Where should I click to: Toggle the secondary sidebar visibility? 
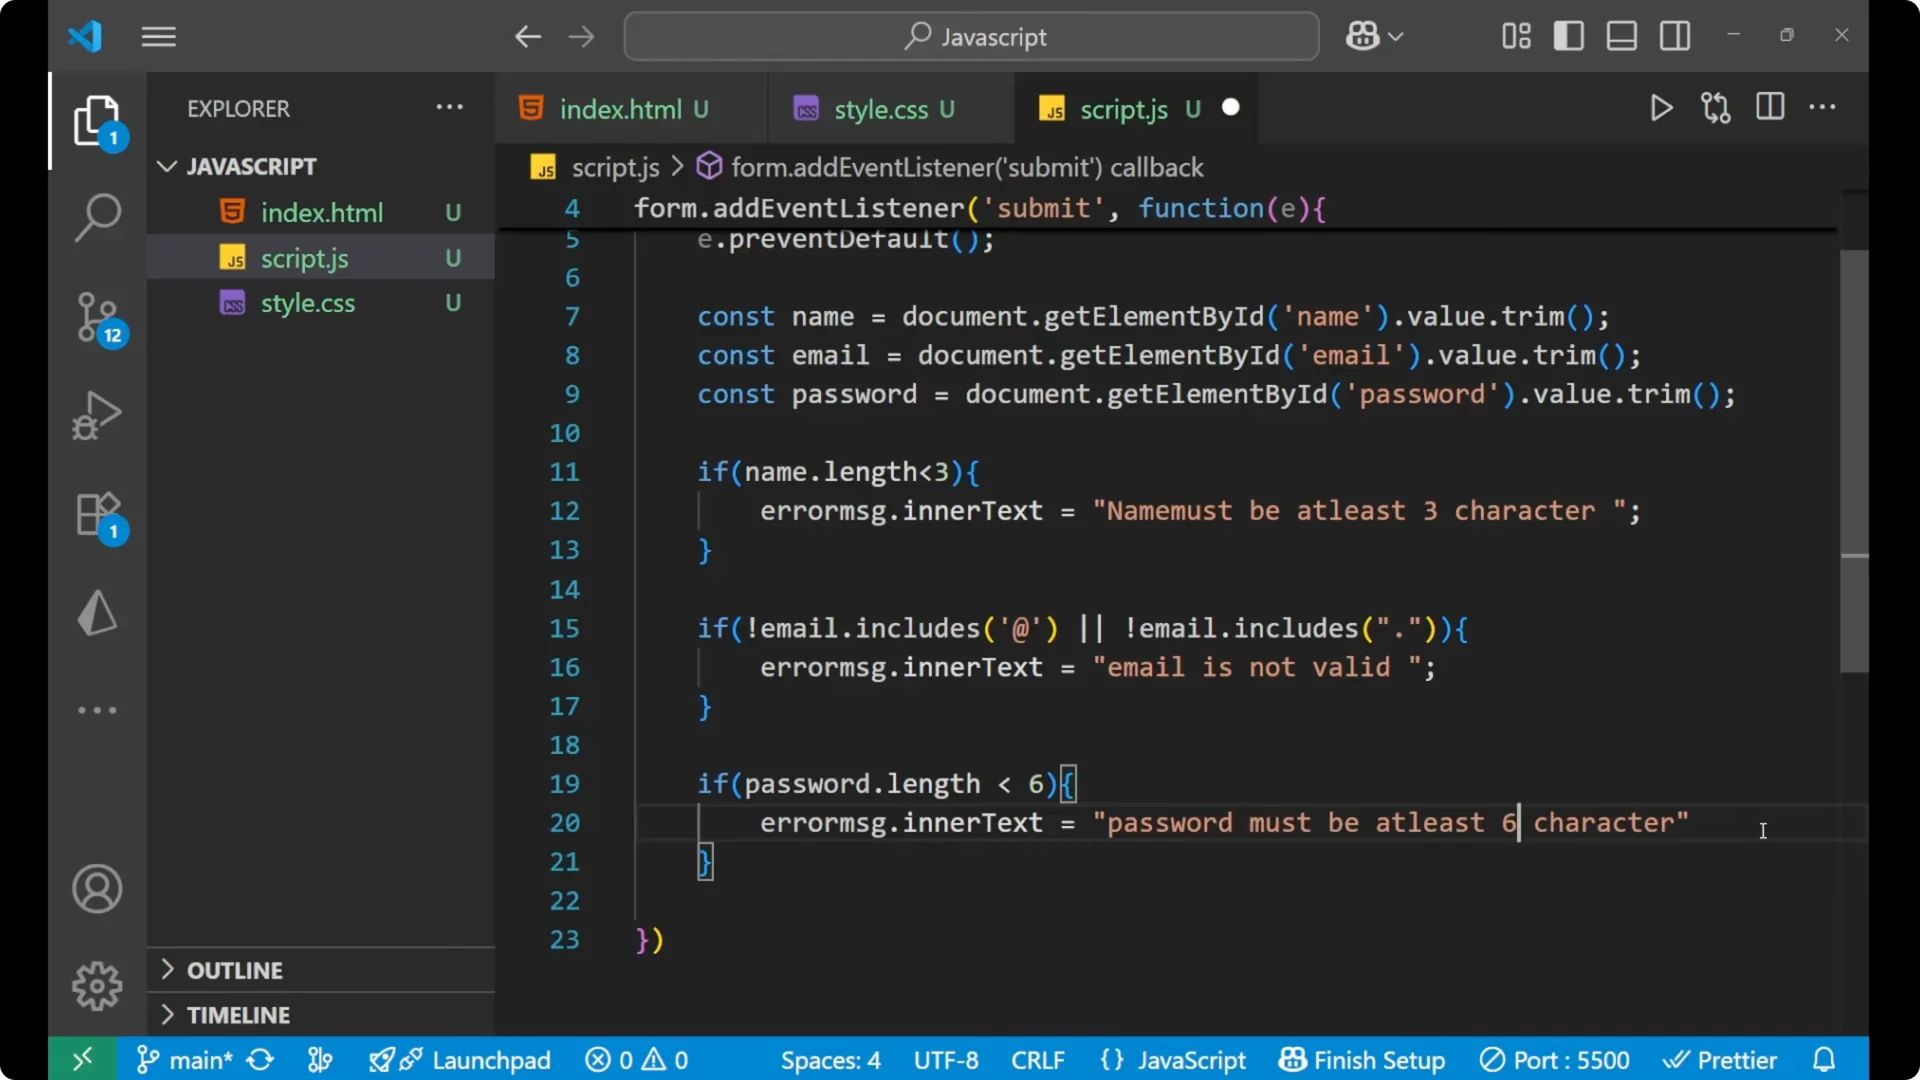pos(1675,35)
